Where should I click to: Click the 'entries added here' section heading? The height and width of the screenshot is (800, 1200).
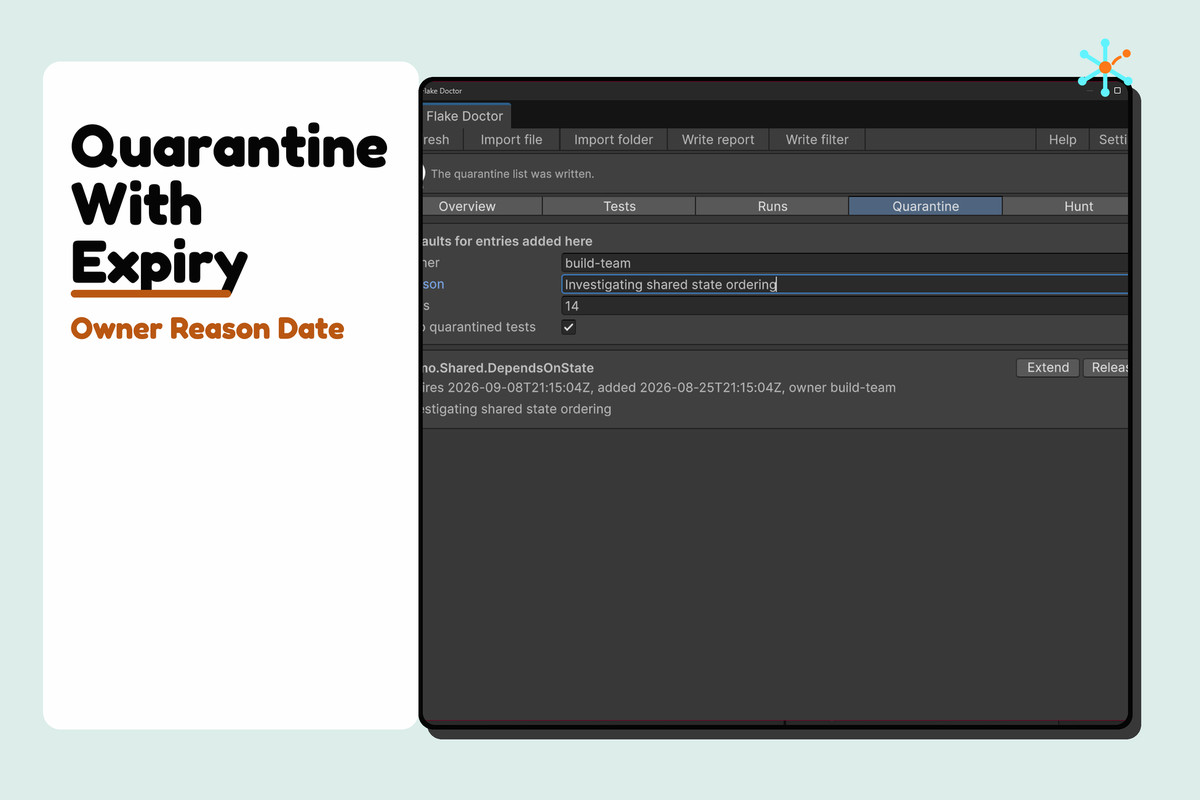coord(506,241)
